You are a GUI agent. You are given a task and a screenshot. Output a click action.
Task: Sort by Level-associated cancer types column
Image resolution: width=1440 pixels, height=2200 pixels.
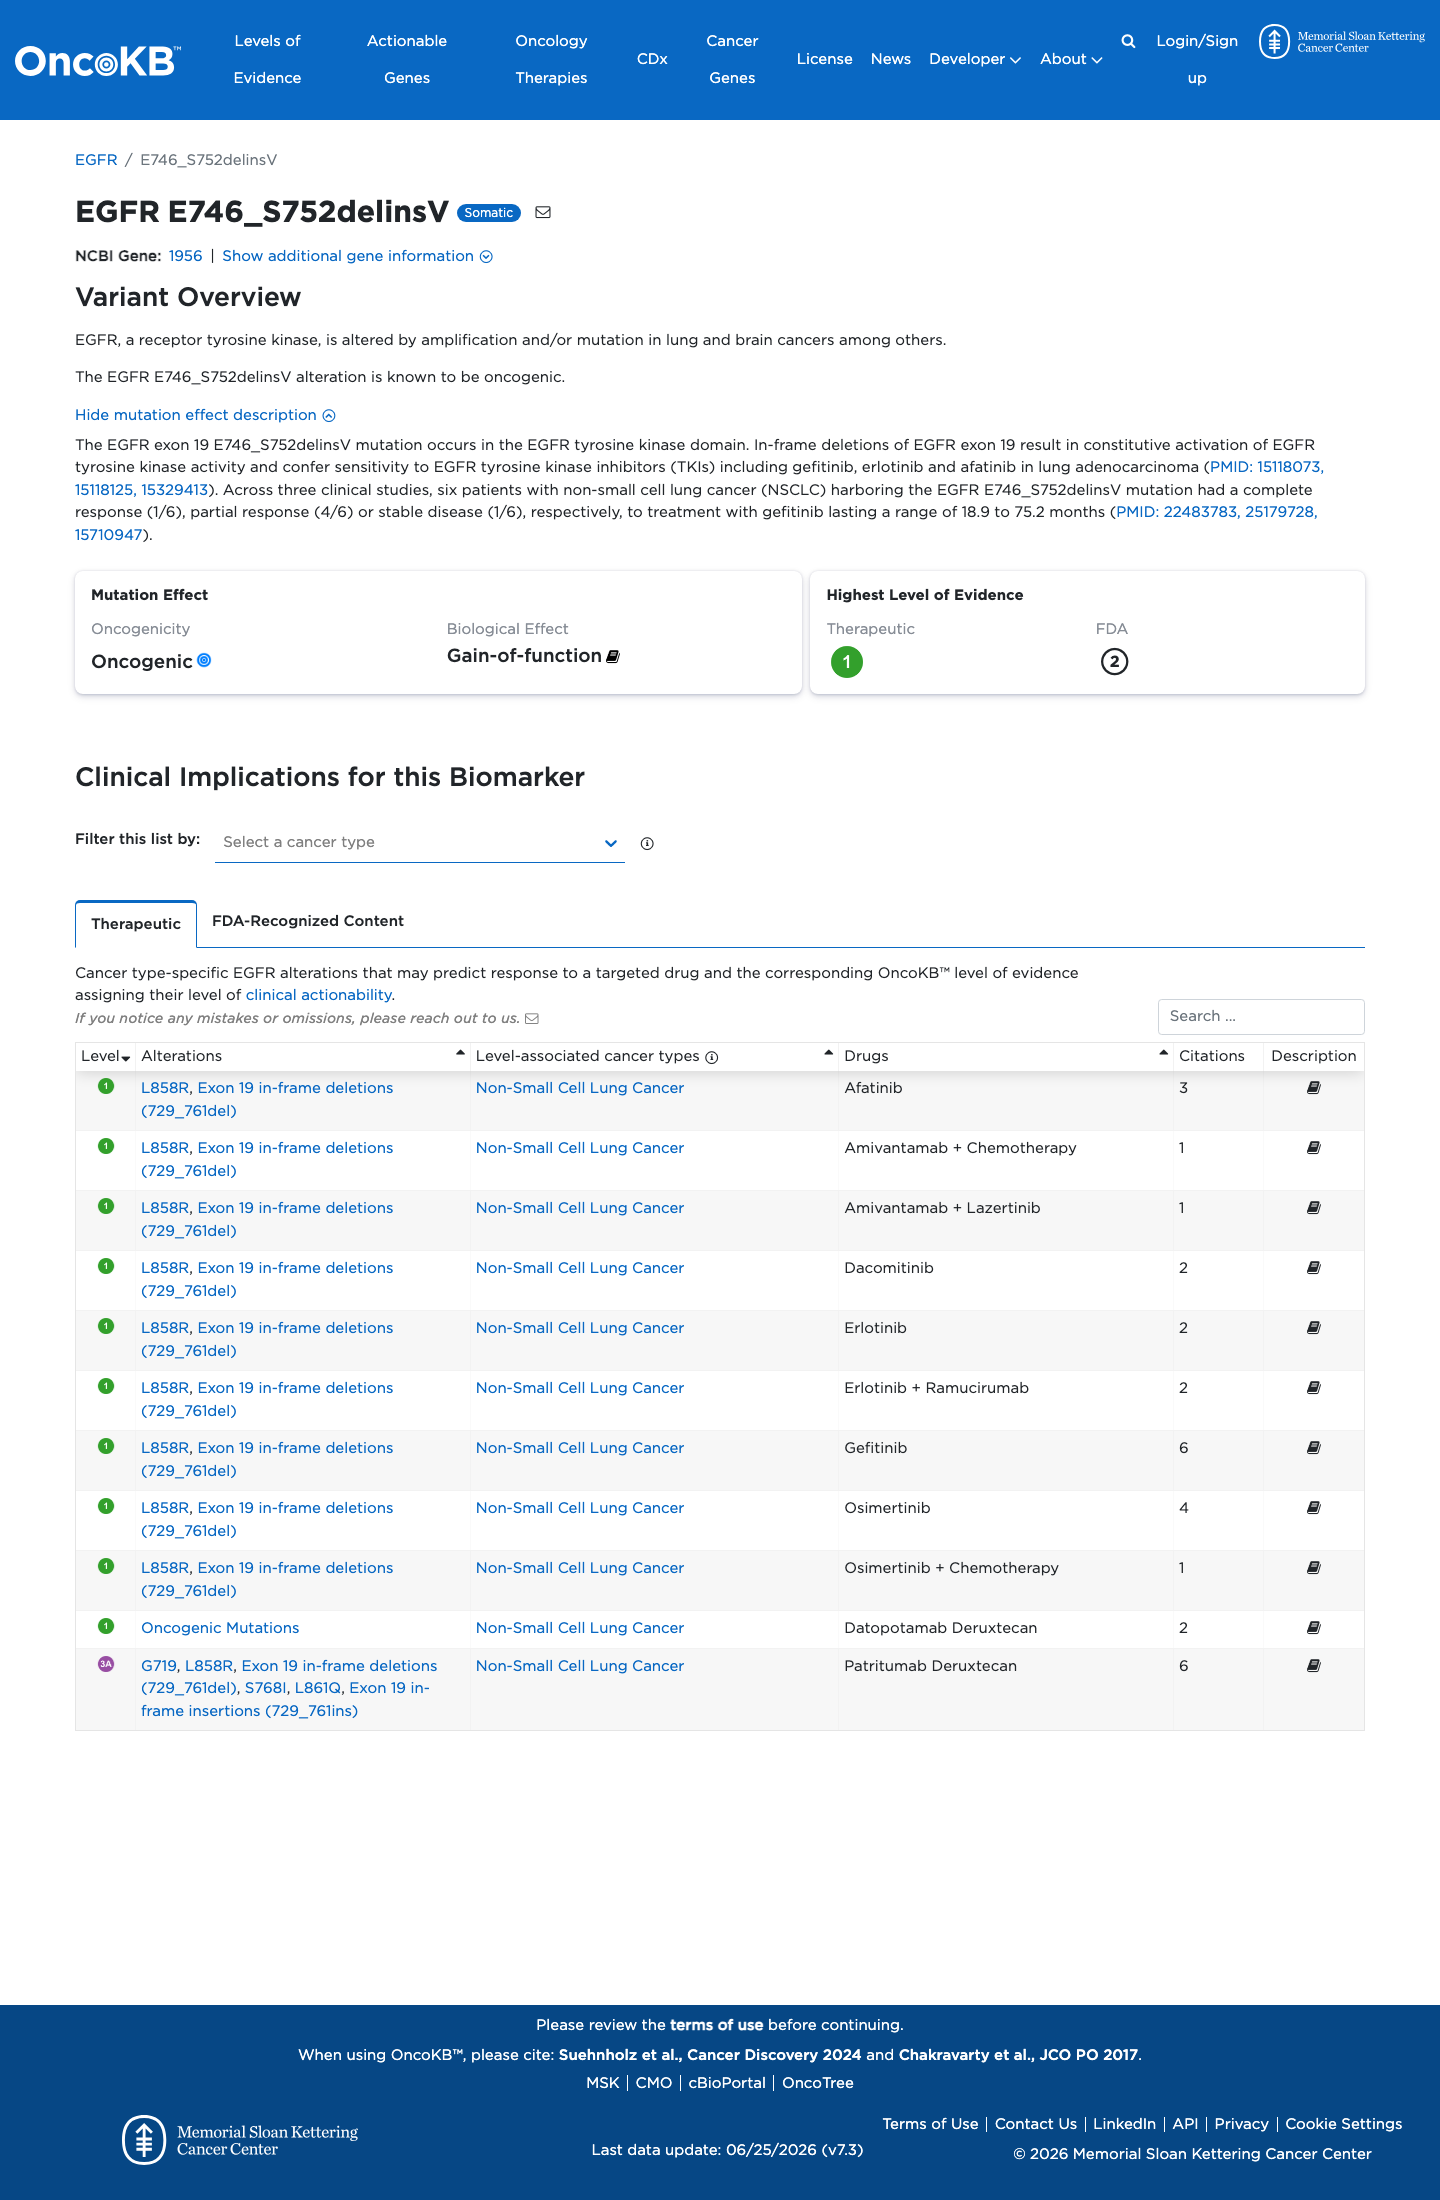[x=654, y=1056]
